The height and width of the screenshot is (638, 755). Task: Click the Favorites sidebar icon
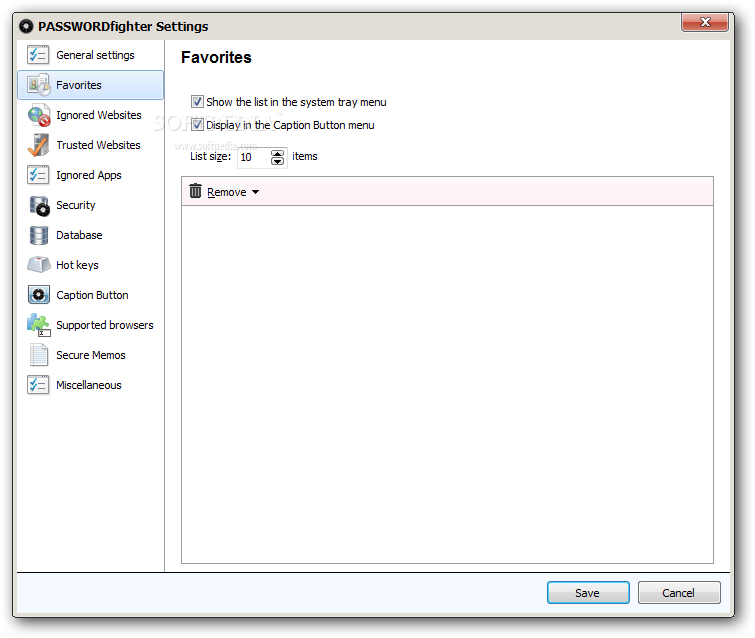tap(39, 85)
